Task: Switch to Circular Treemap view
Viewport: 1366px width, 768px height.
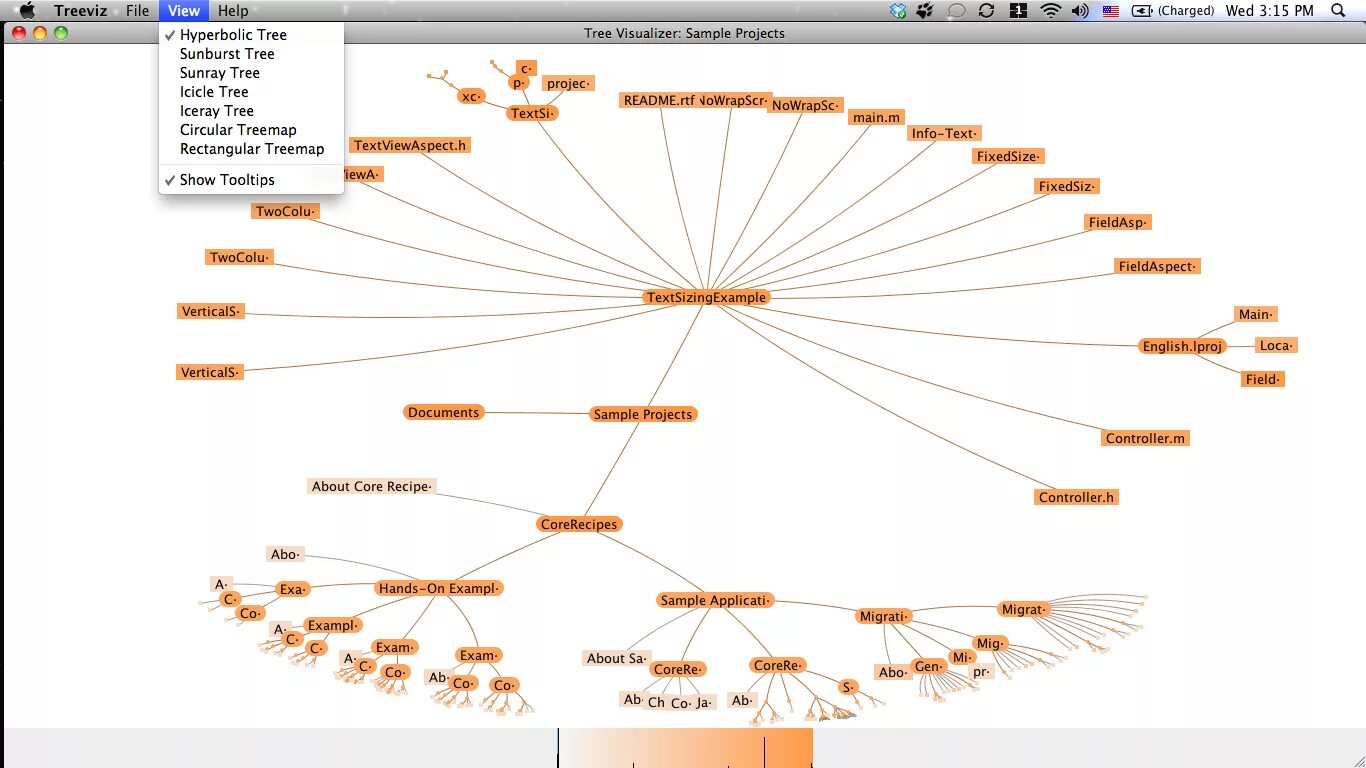Action: pyautogui.click(x=251, y=130)
